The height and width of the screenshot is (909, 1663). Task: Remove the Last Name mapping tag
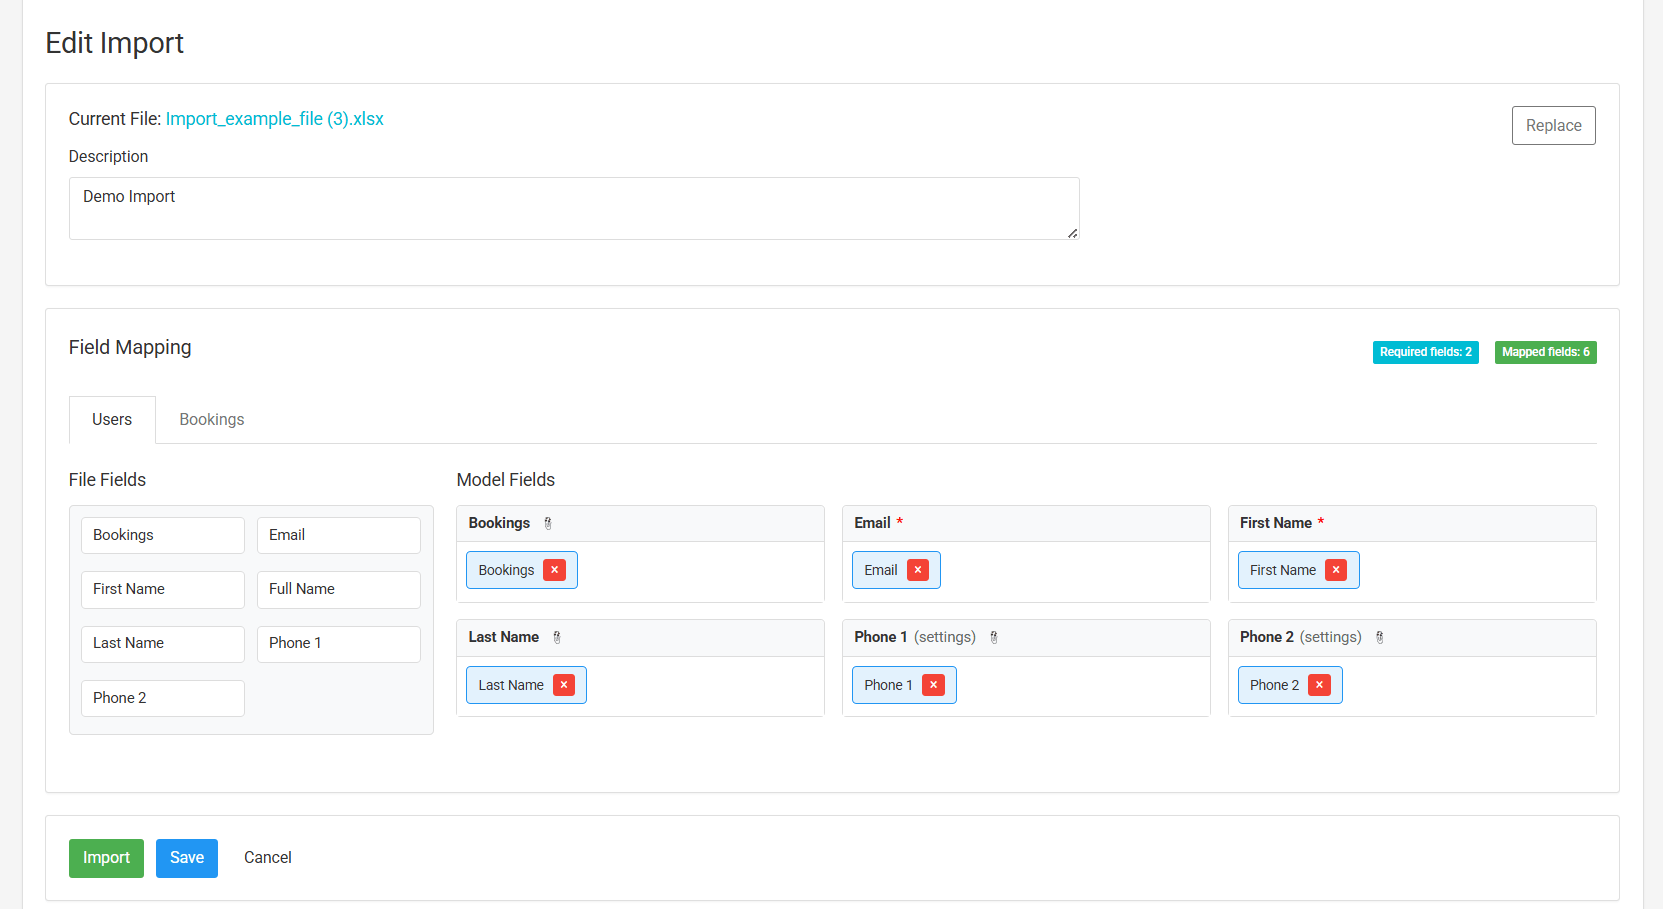point(564,685)
